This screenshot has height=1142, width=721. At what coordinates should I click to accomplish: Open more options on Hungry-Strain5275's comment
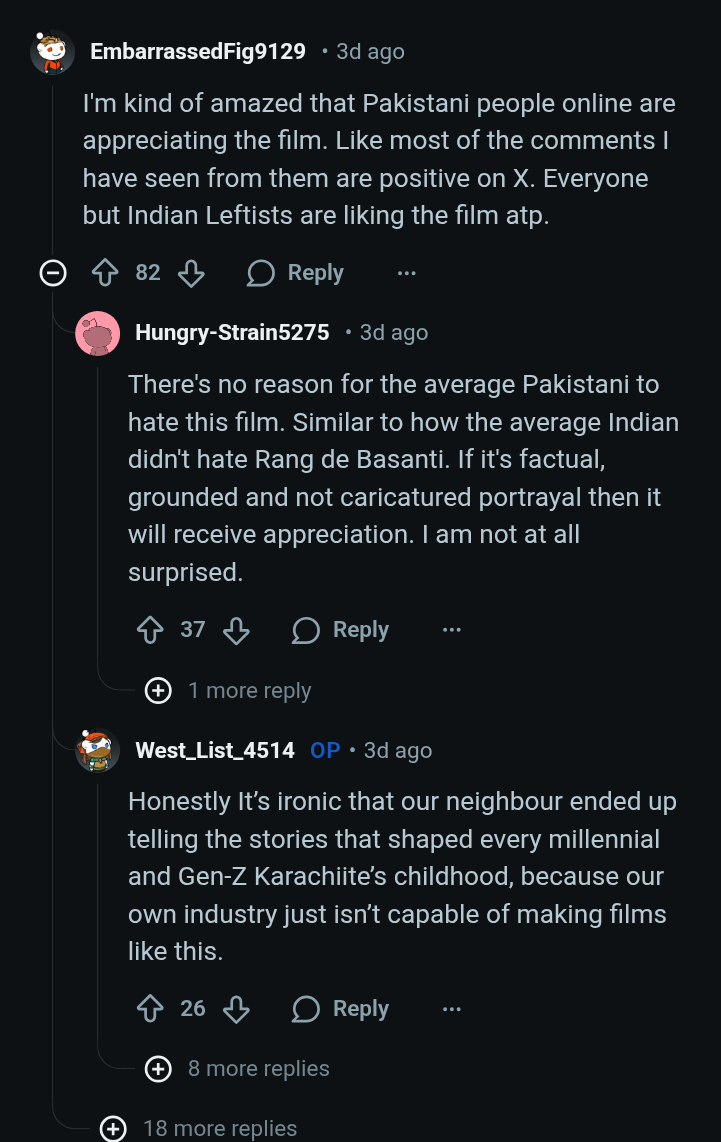(x=452, y=630)
